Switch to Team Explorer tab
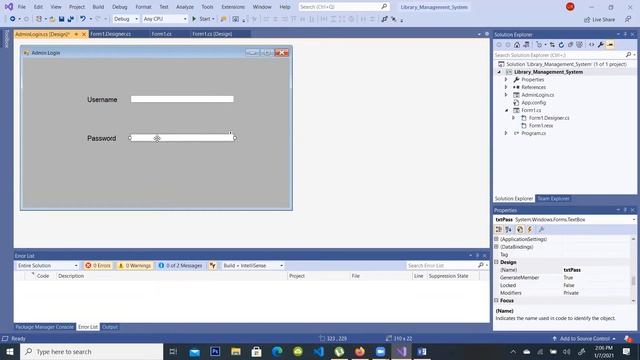Screen dimensions: 640x360 point(553,199)
